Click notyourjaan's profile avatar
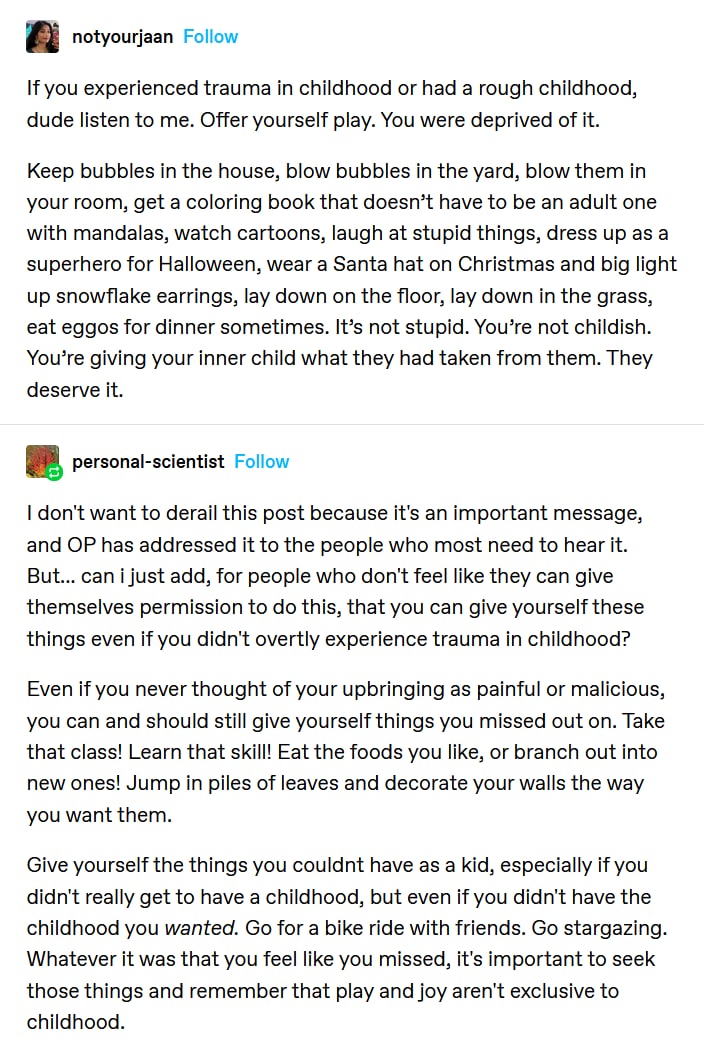 43,37
